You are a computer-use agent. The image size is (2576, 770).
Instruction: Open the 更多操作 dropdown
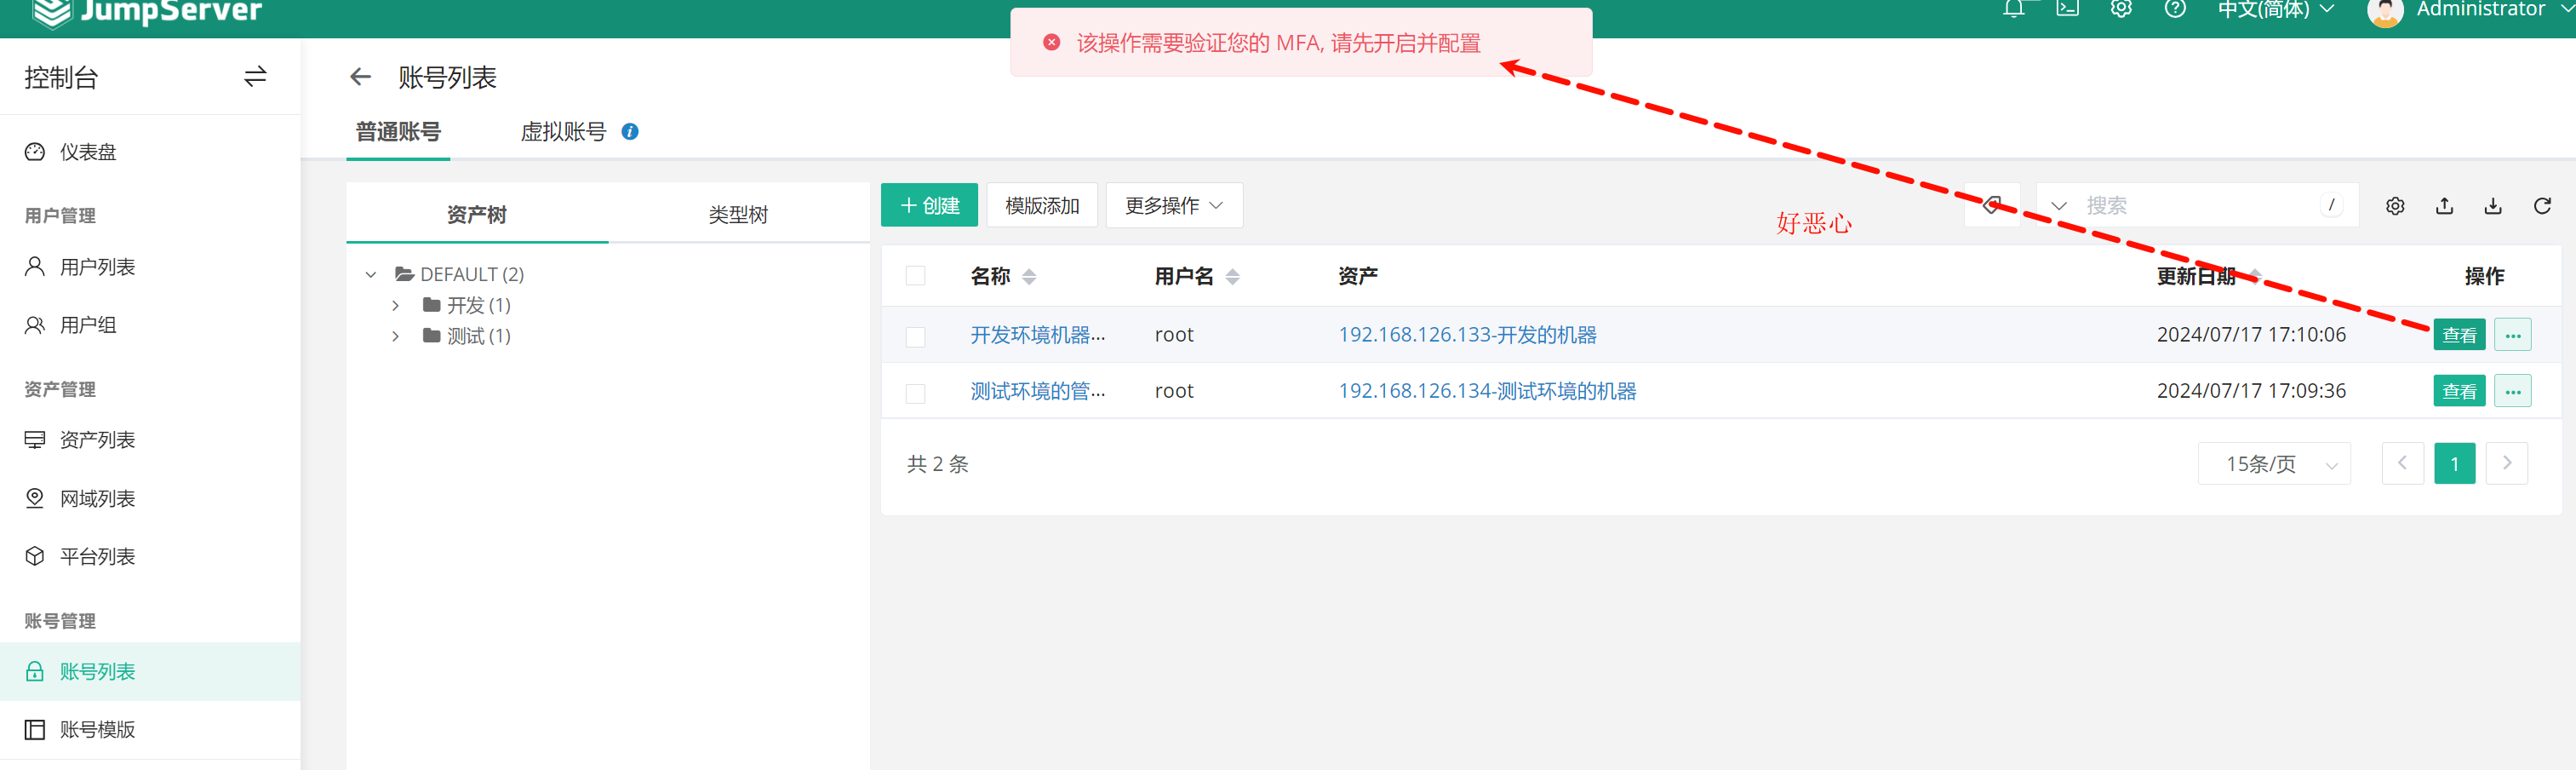(1173, 206)
